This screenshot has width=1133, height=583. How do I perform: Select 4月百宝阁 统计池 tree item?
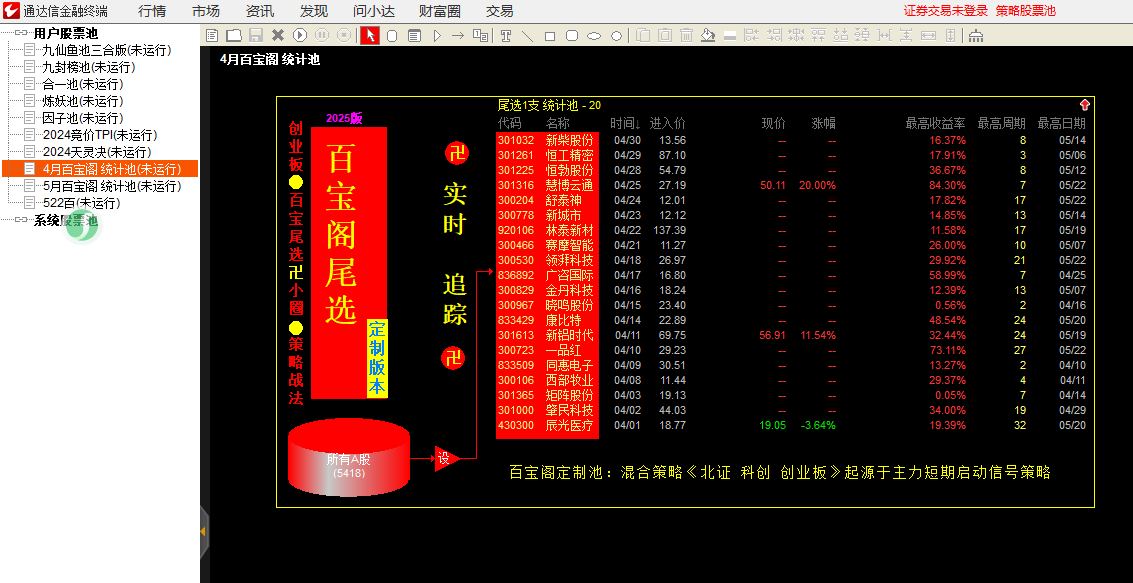click(111, 169)
